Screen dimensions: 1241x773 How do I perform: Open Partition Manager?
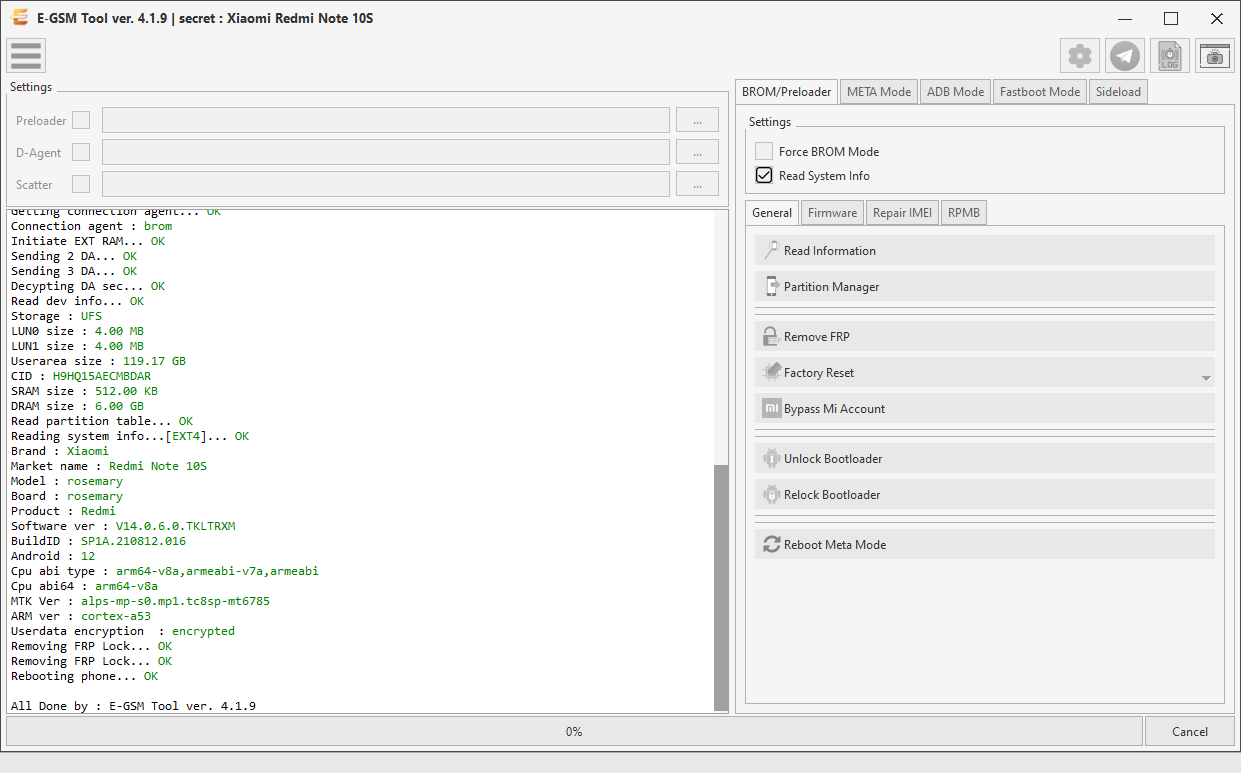tap(985, 287)
